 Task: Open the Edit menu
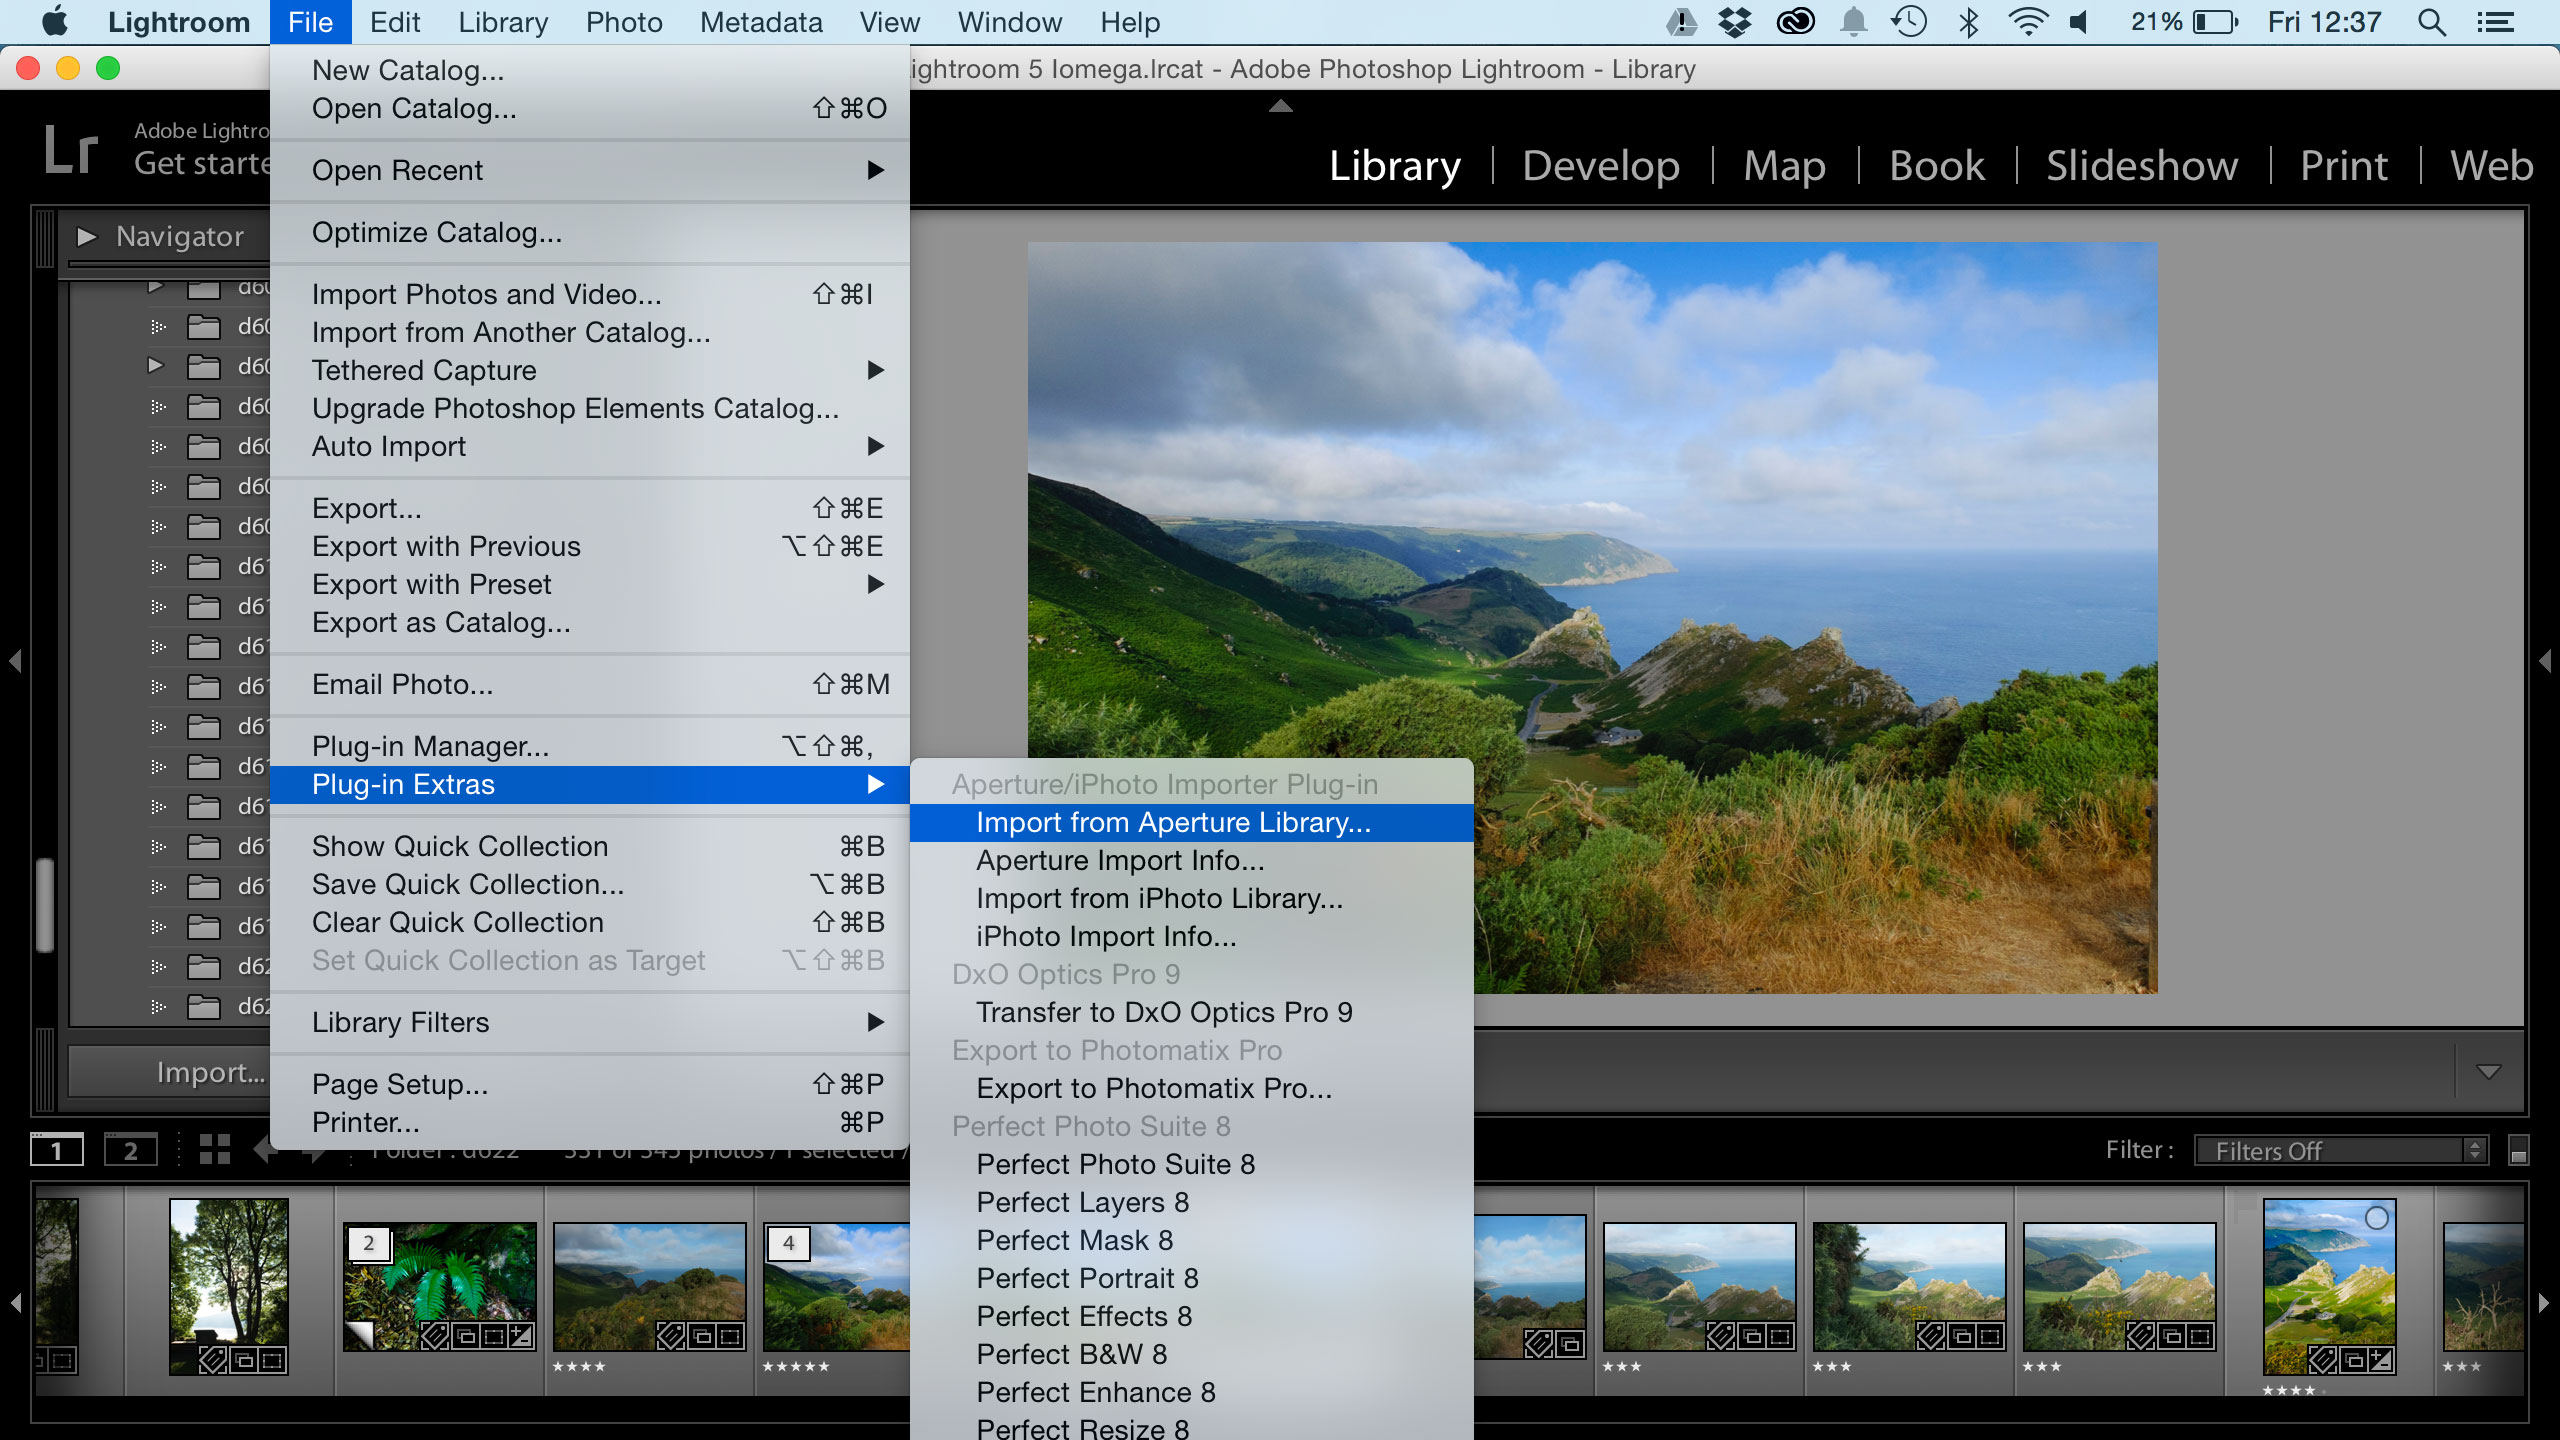tap(395, 22)
